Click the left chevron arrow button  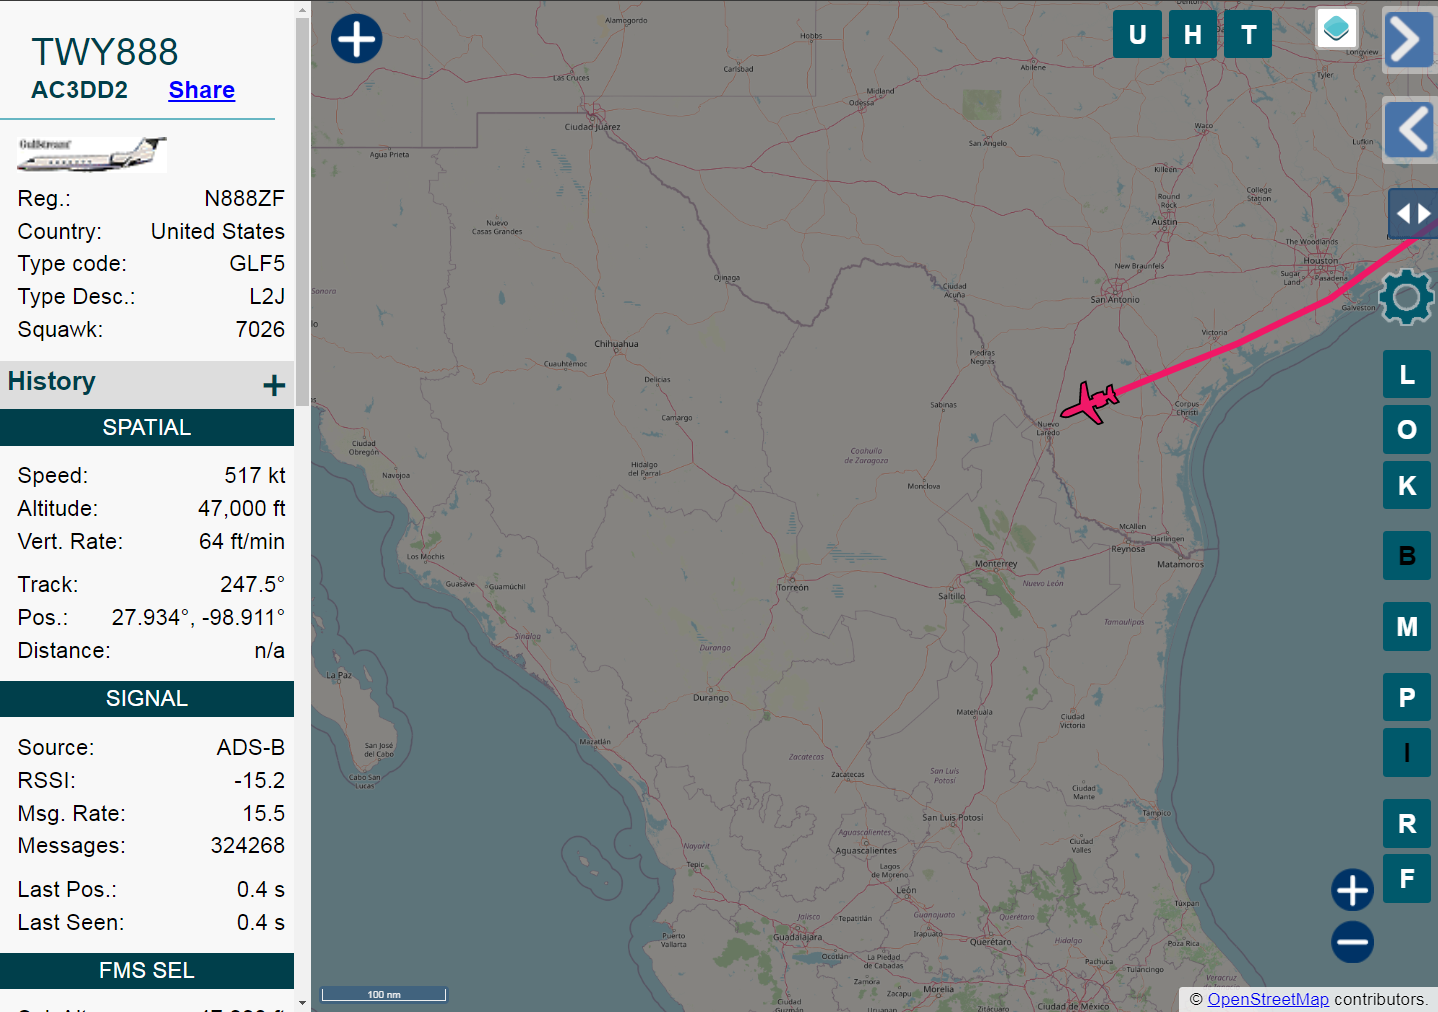pyautogui.click(x=1409, y=130)
